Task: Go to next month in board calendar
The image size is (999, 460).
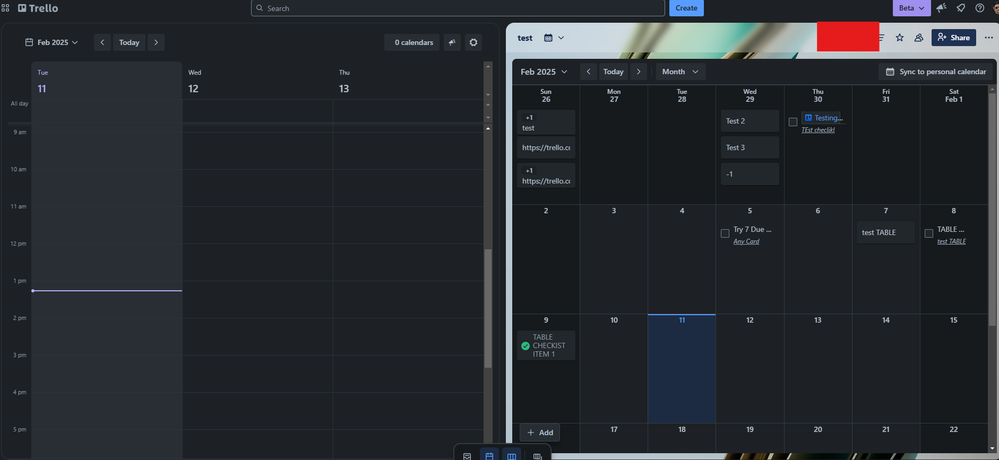Action: 639,71
